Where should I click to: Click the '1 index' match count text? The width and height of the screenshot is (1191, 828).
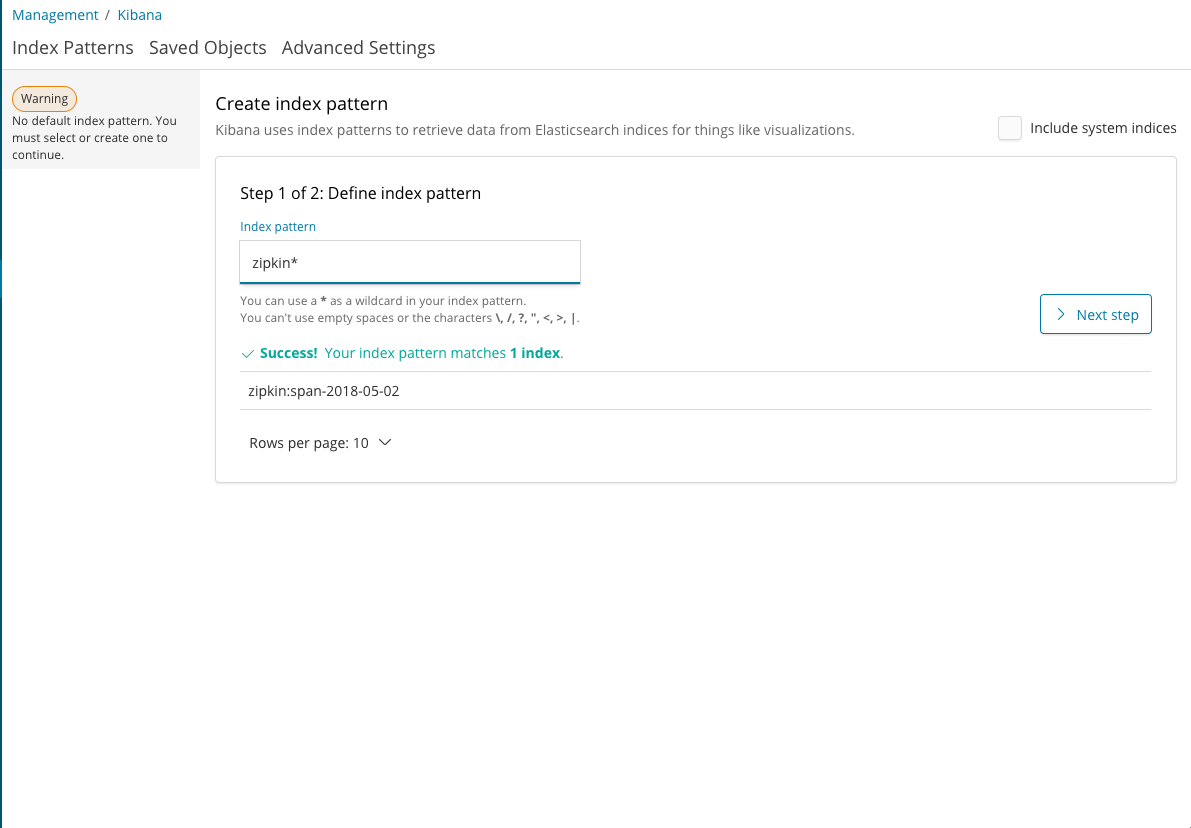[x=535, y=353]
